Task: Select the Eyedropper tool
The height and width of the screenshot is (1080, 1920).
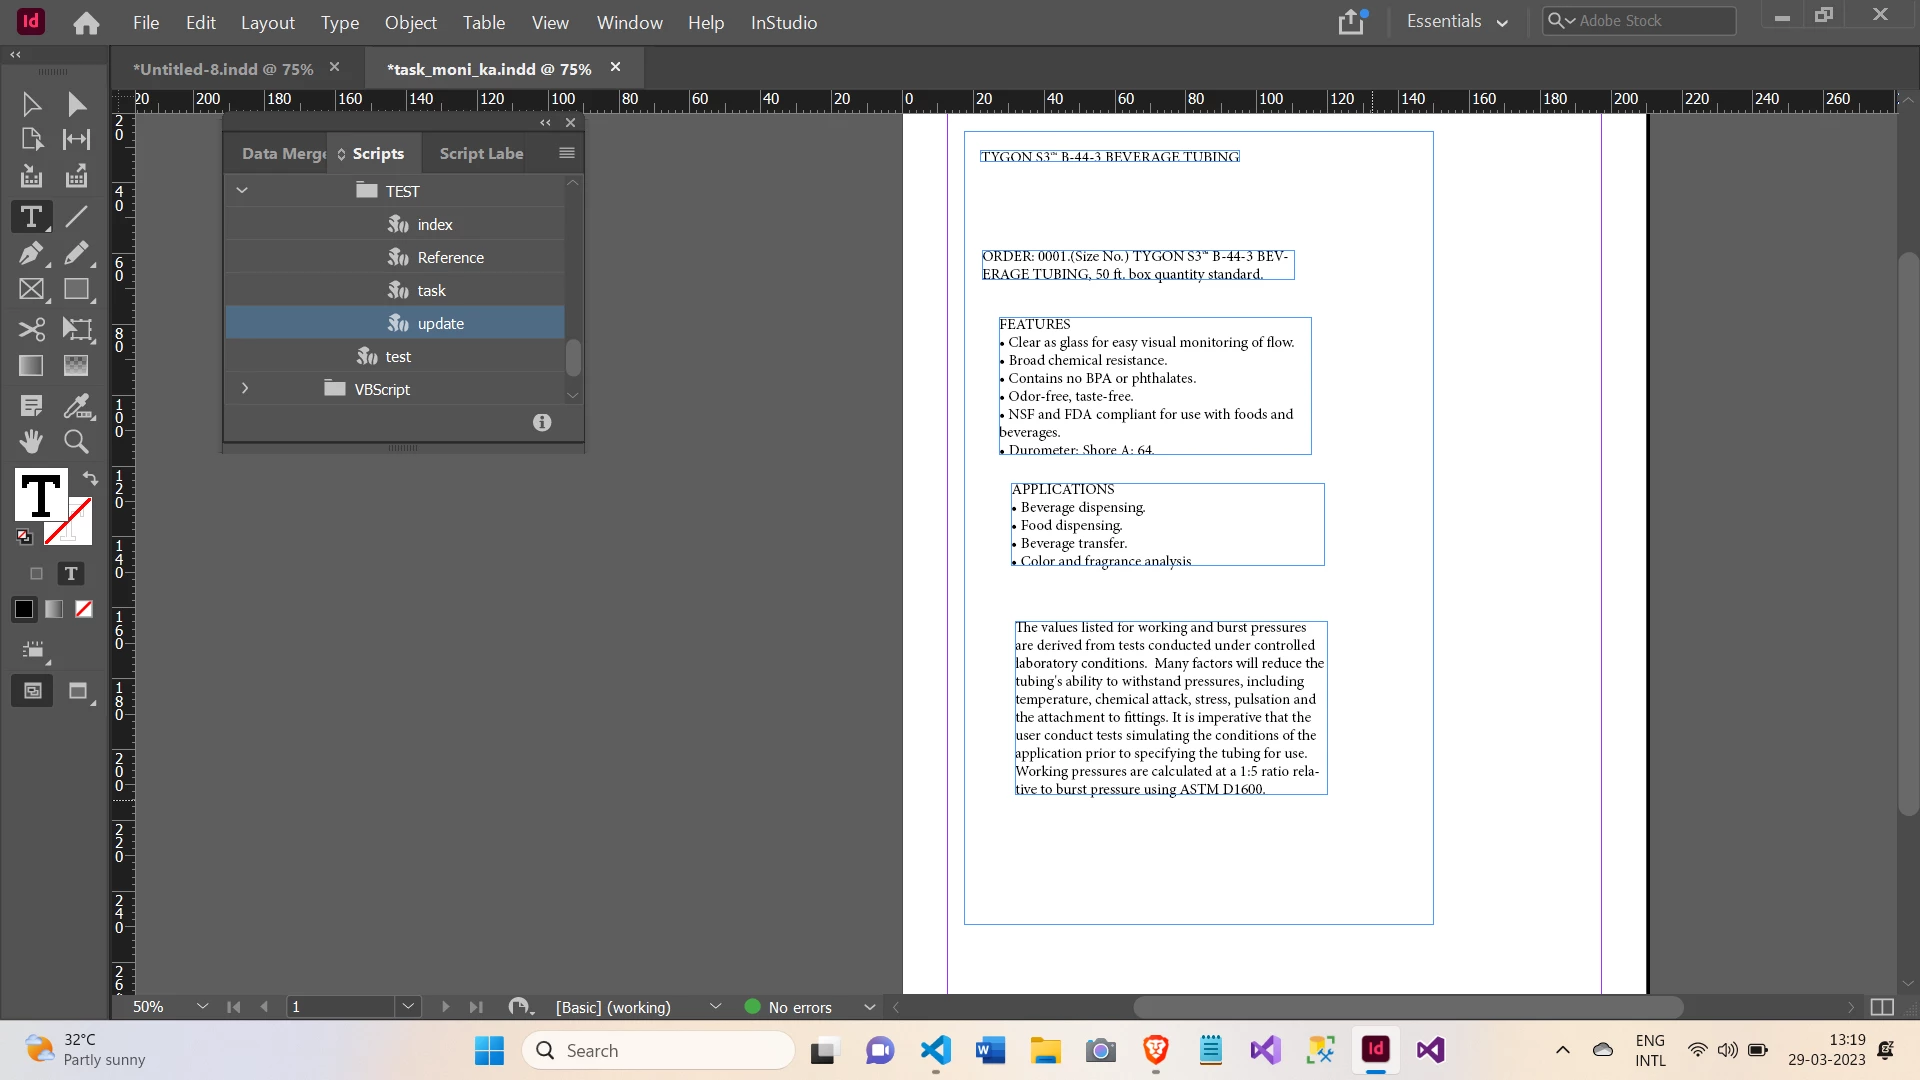Action: pyautogui.click(x=76, y=405)
